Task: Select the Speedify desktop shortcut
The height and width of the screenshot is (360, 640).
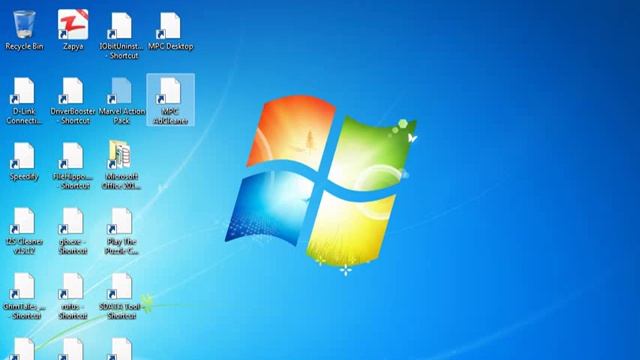Action: click(24, 162)
